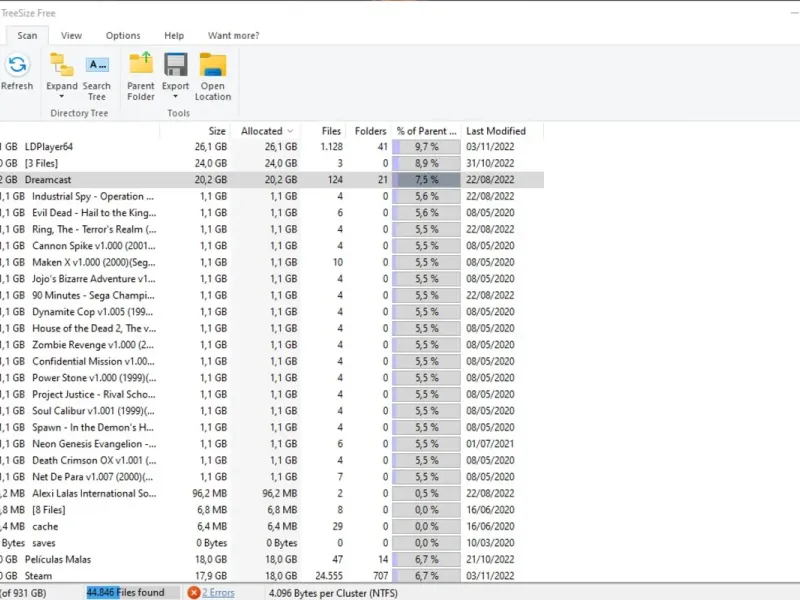
Task: Open the Export dropdown arrow
Action: coord(176,96)
